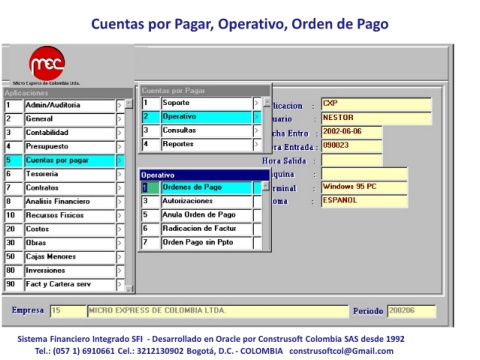480x360 pixels.
Task: Click the box beside Orden Pago sin Ppto
Action: [257, 243]
